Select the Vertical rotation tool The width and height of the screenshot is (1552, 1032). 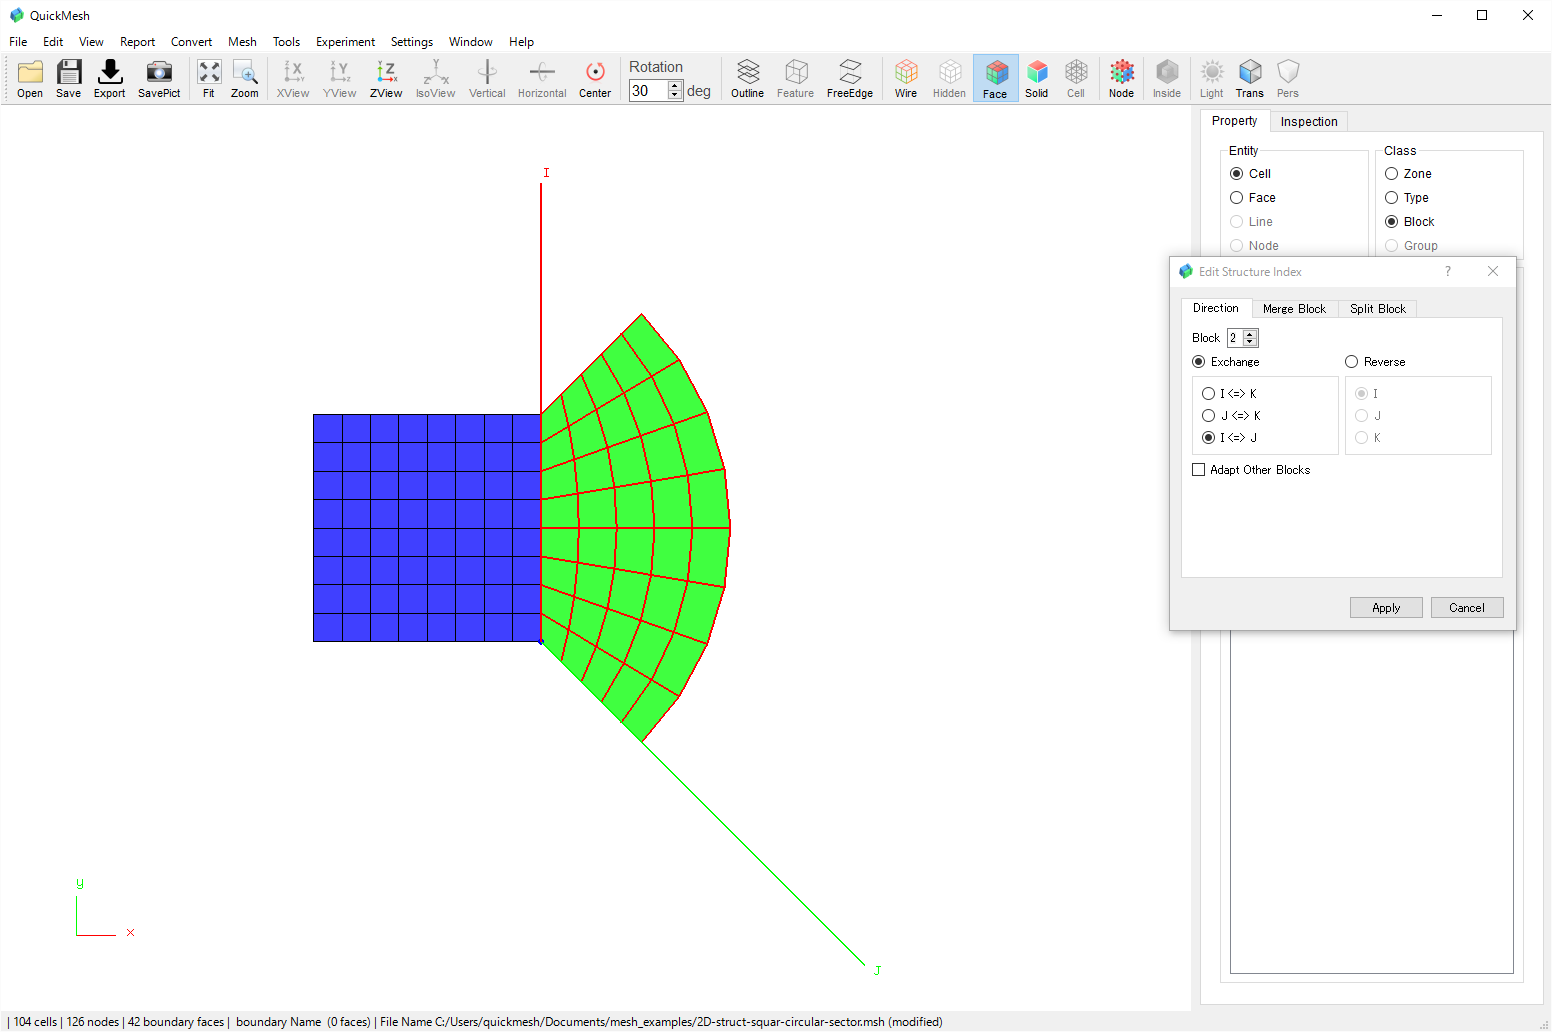(x=487, y=78)
